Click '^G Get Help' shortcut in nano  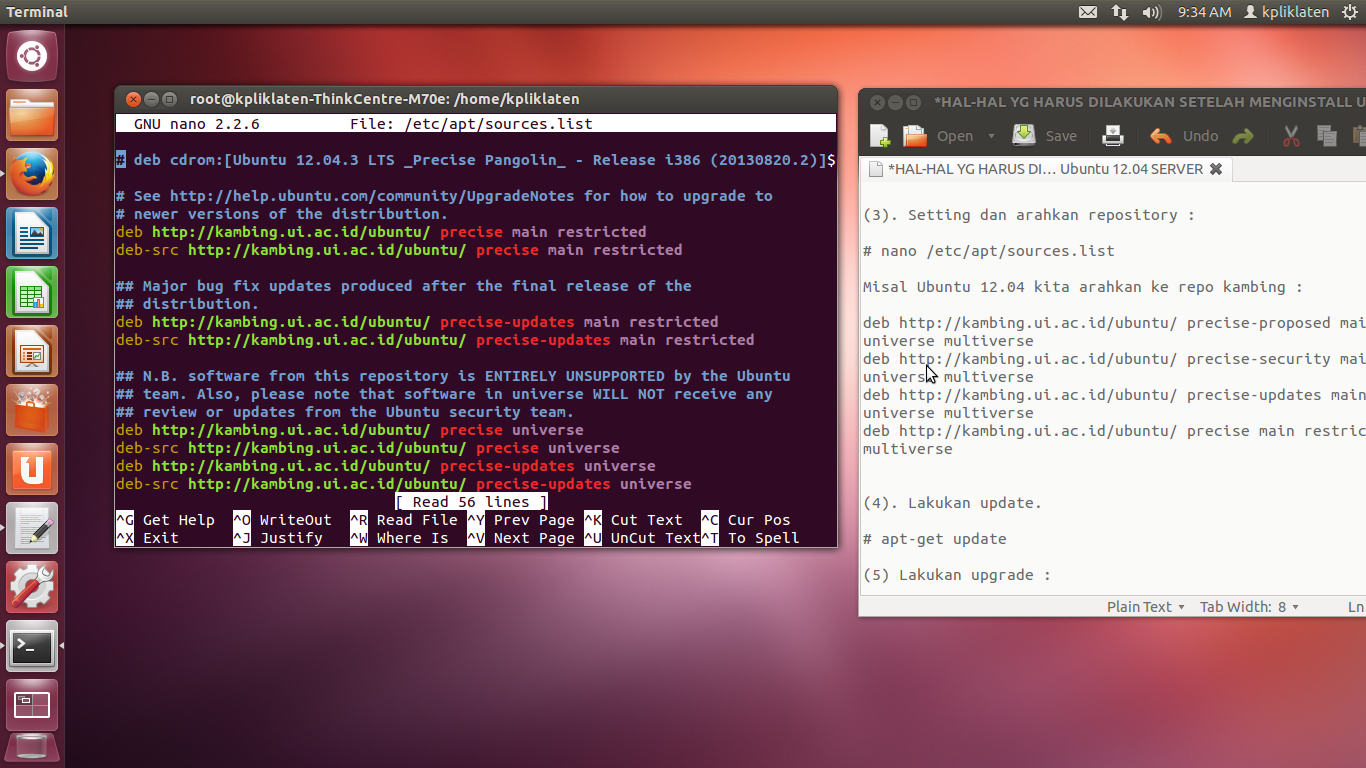coord(165,520)
